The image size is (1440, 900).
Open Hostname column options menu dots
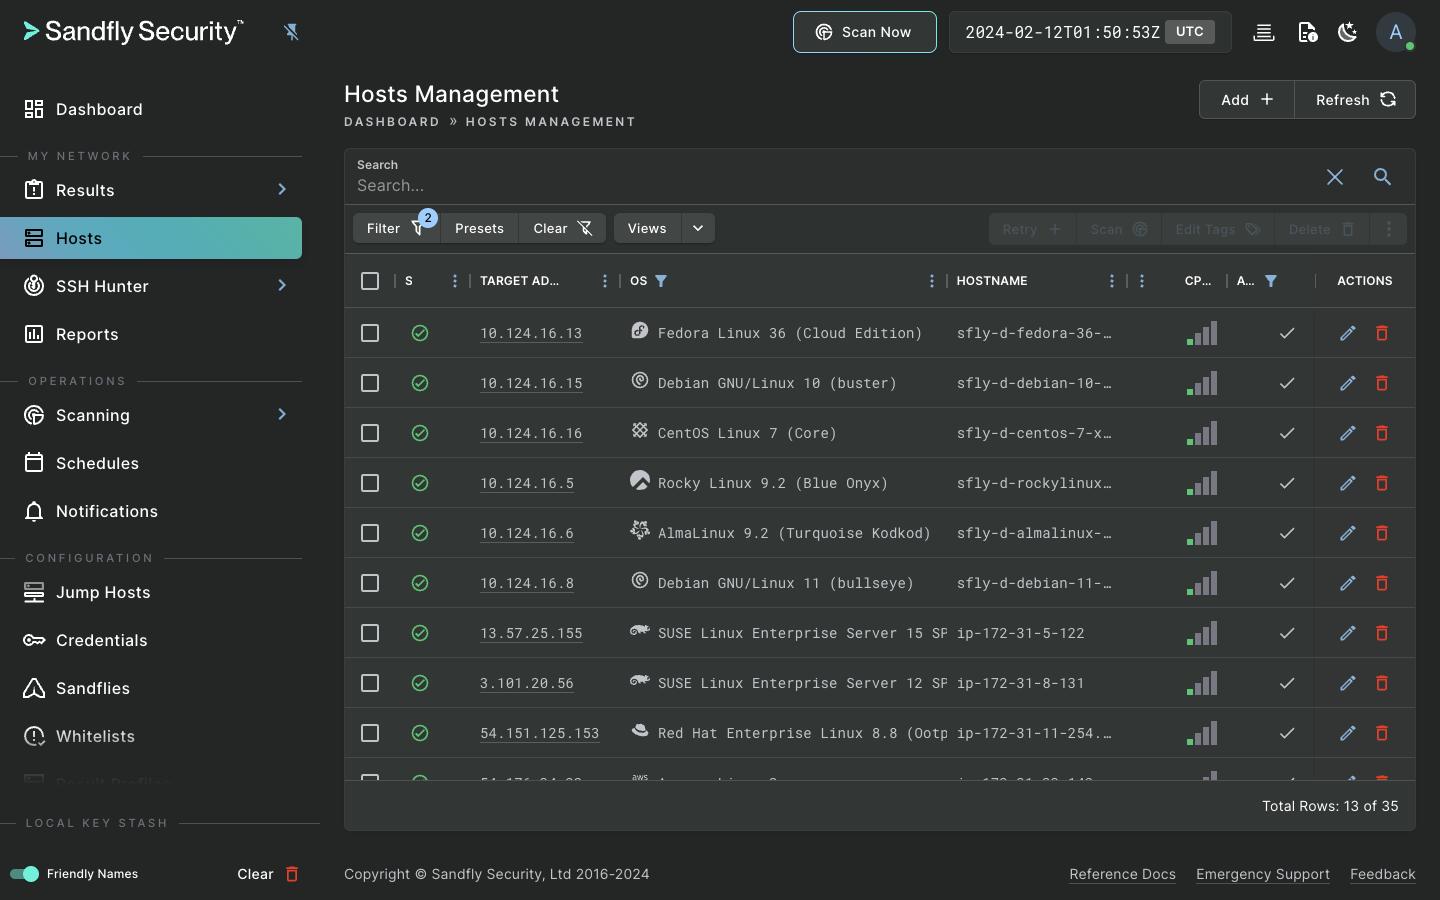click(1112, 281)
